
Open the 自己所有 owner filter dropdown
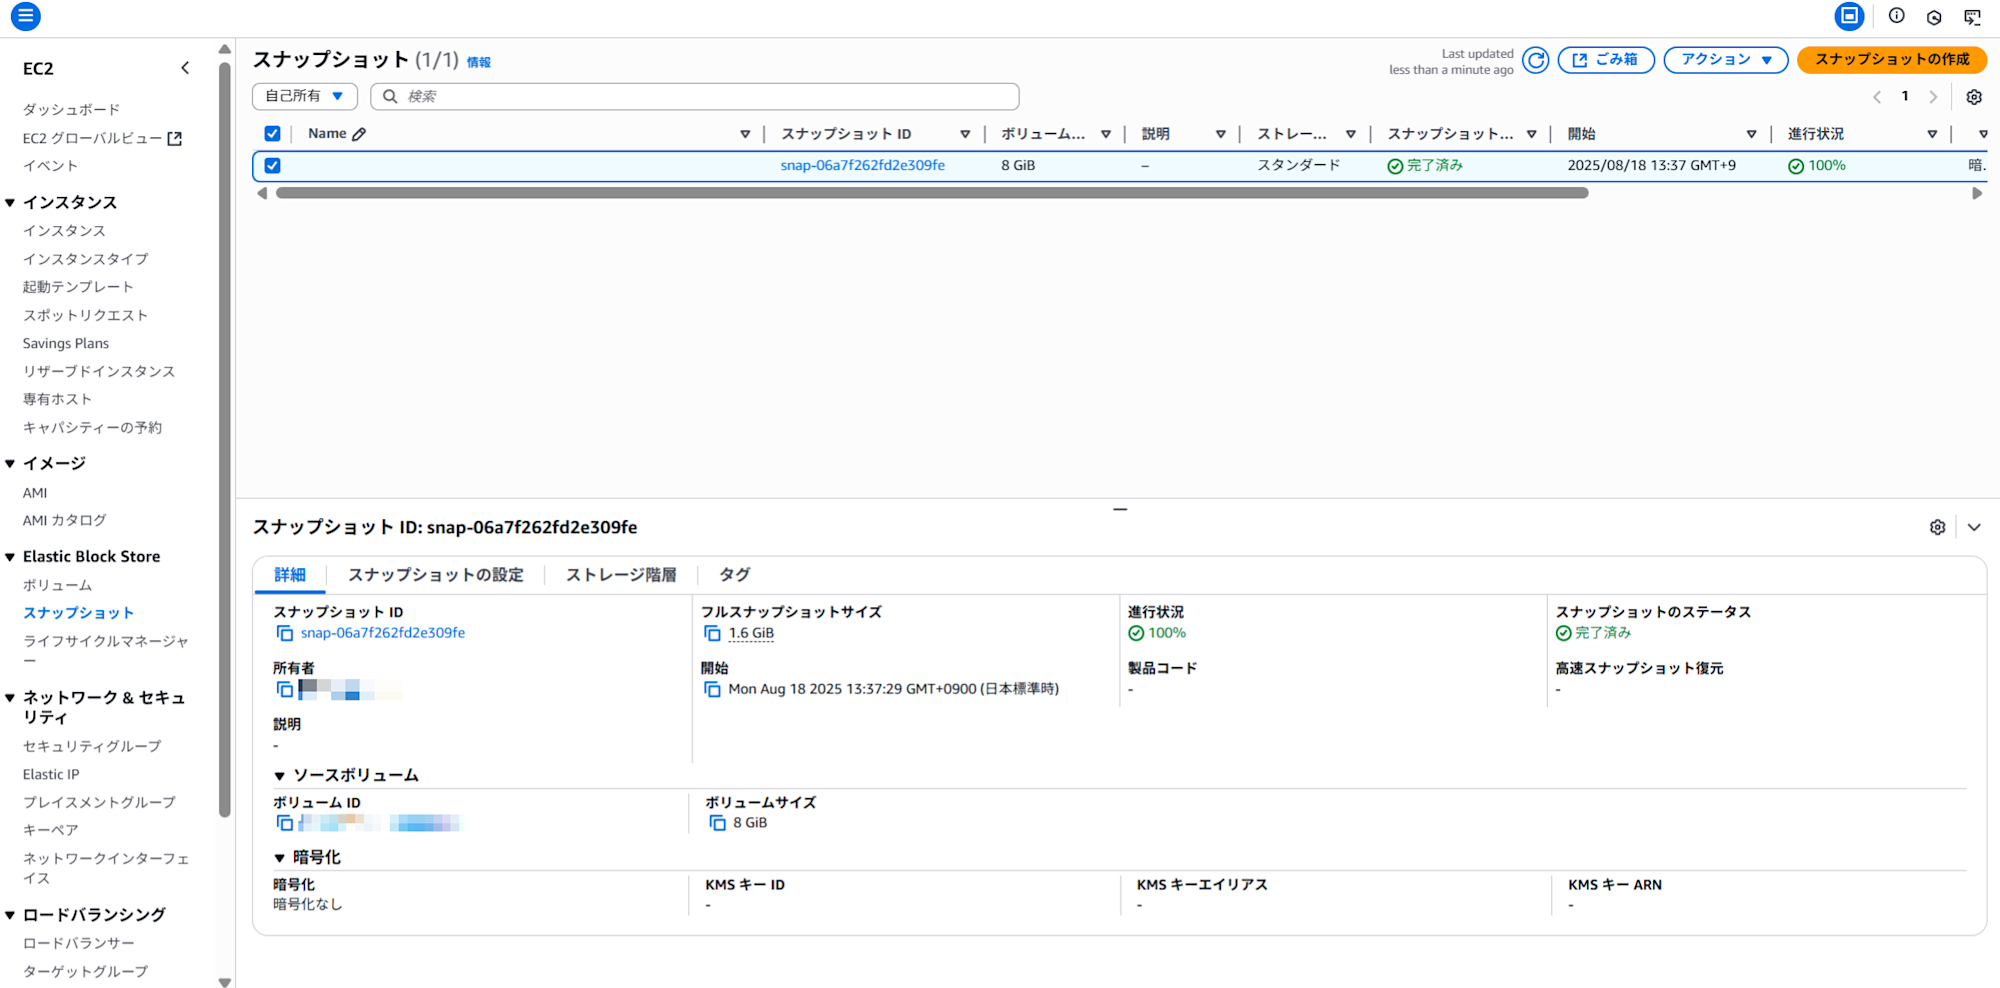pyautogui.click(x=305, y=96)
